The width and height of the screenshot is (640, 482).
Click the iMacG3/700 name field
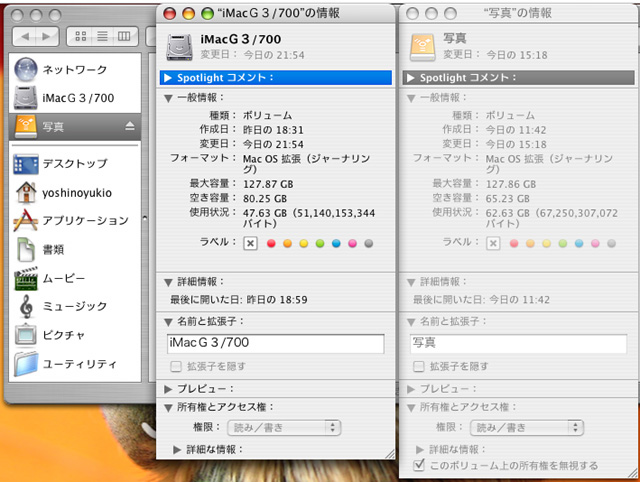point(276,344)
